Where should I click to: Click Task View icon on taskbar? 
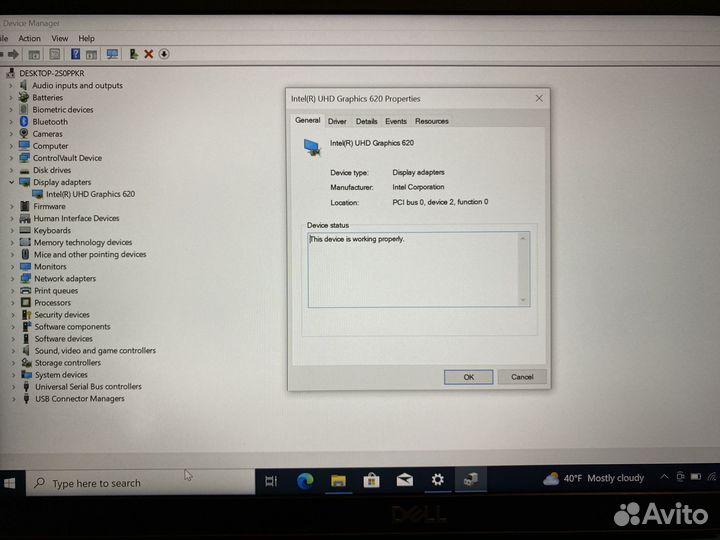271,481
